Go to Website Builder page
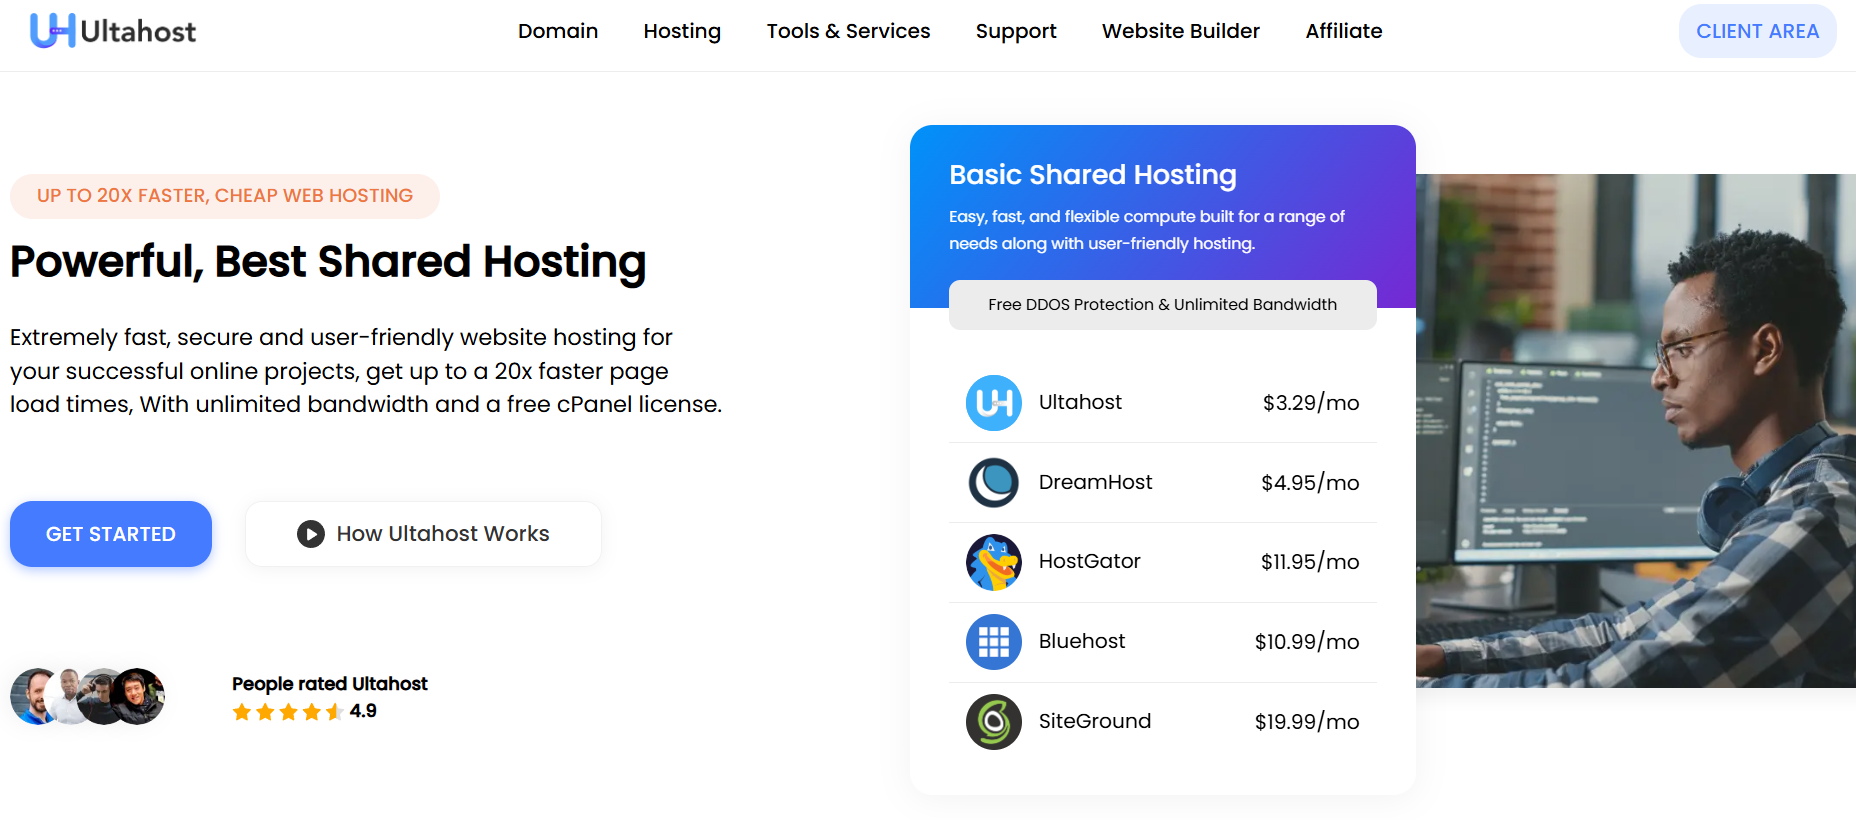 pos(1181,31)
